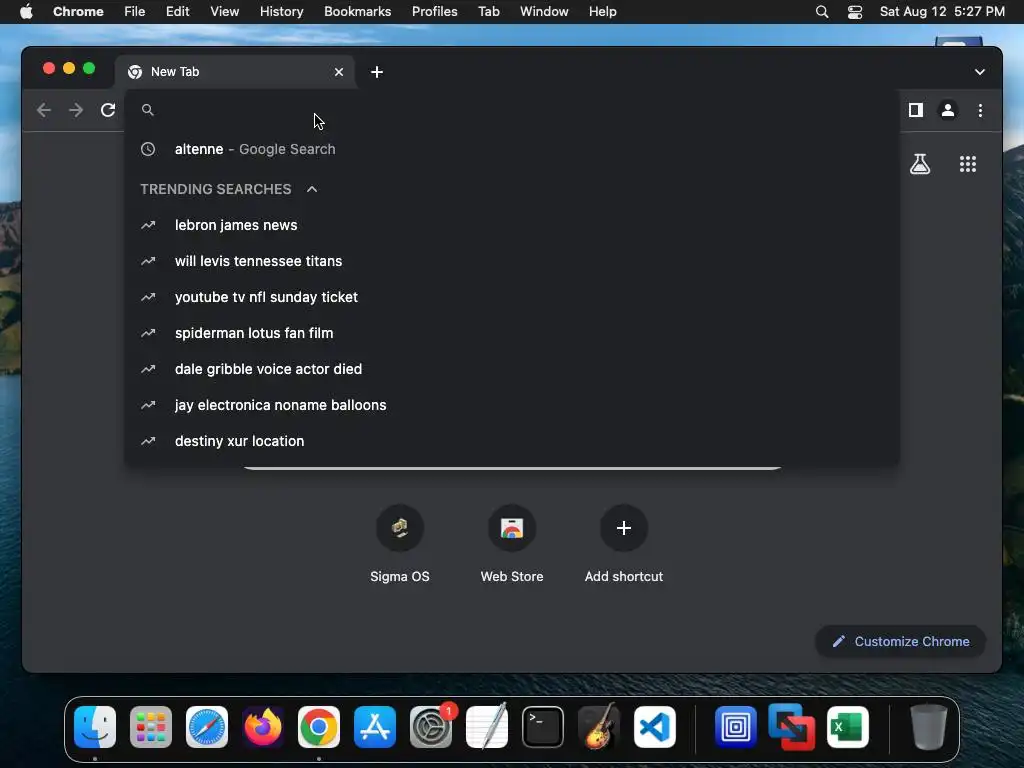Image resolution: width=1024 pixels, height=768 pixels.
Task: Expand the tab search chevron
Action: click(x=980, y=72)
